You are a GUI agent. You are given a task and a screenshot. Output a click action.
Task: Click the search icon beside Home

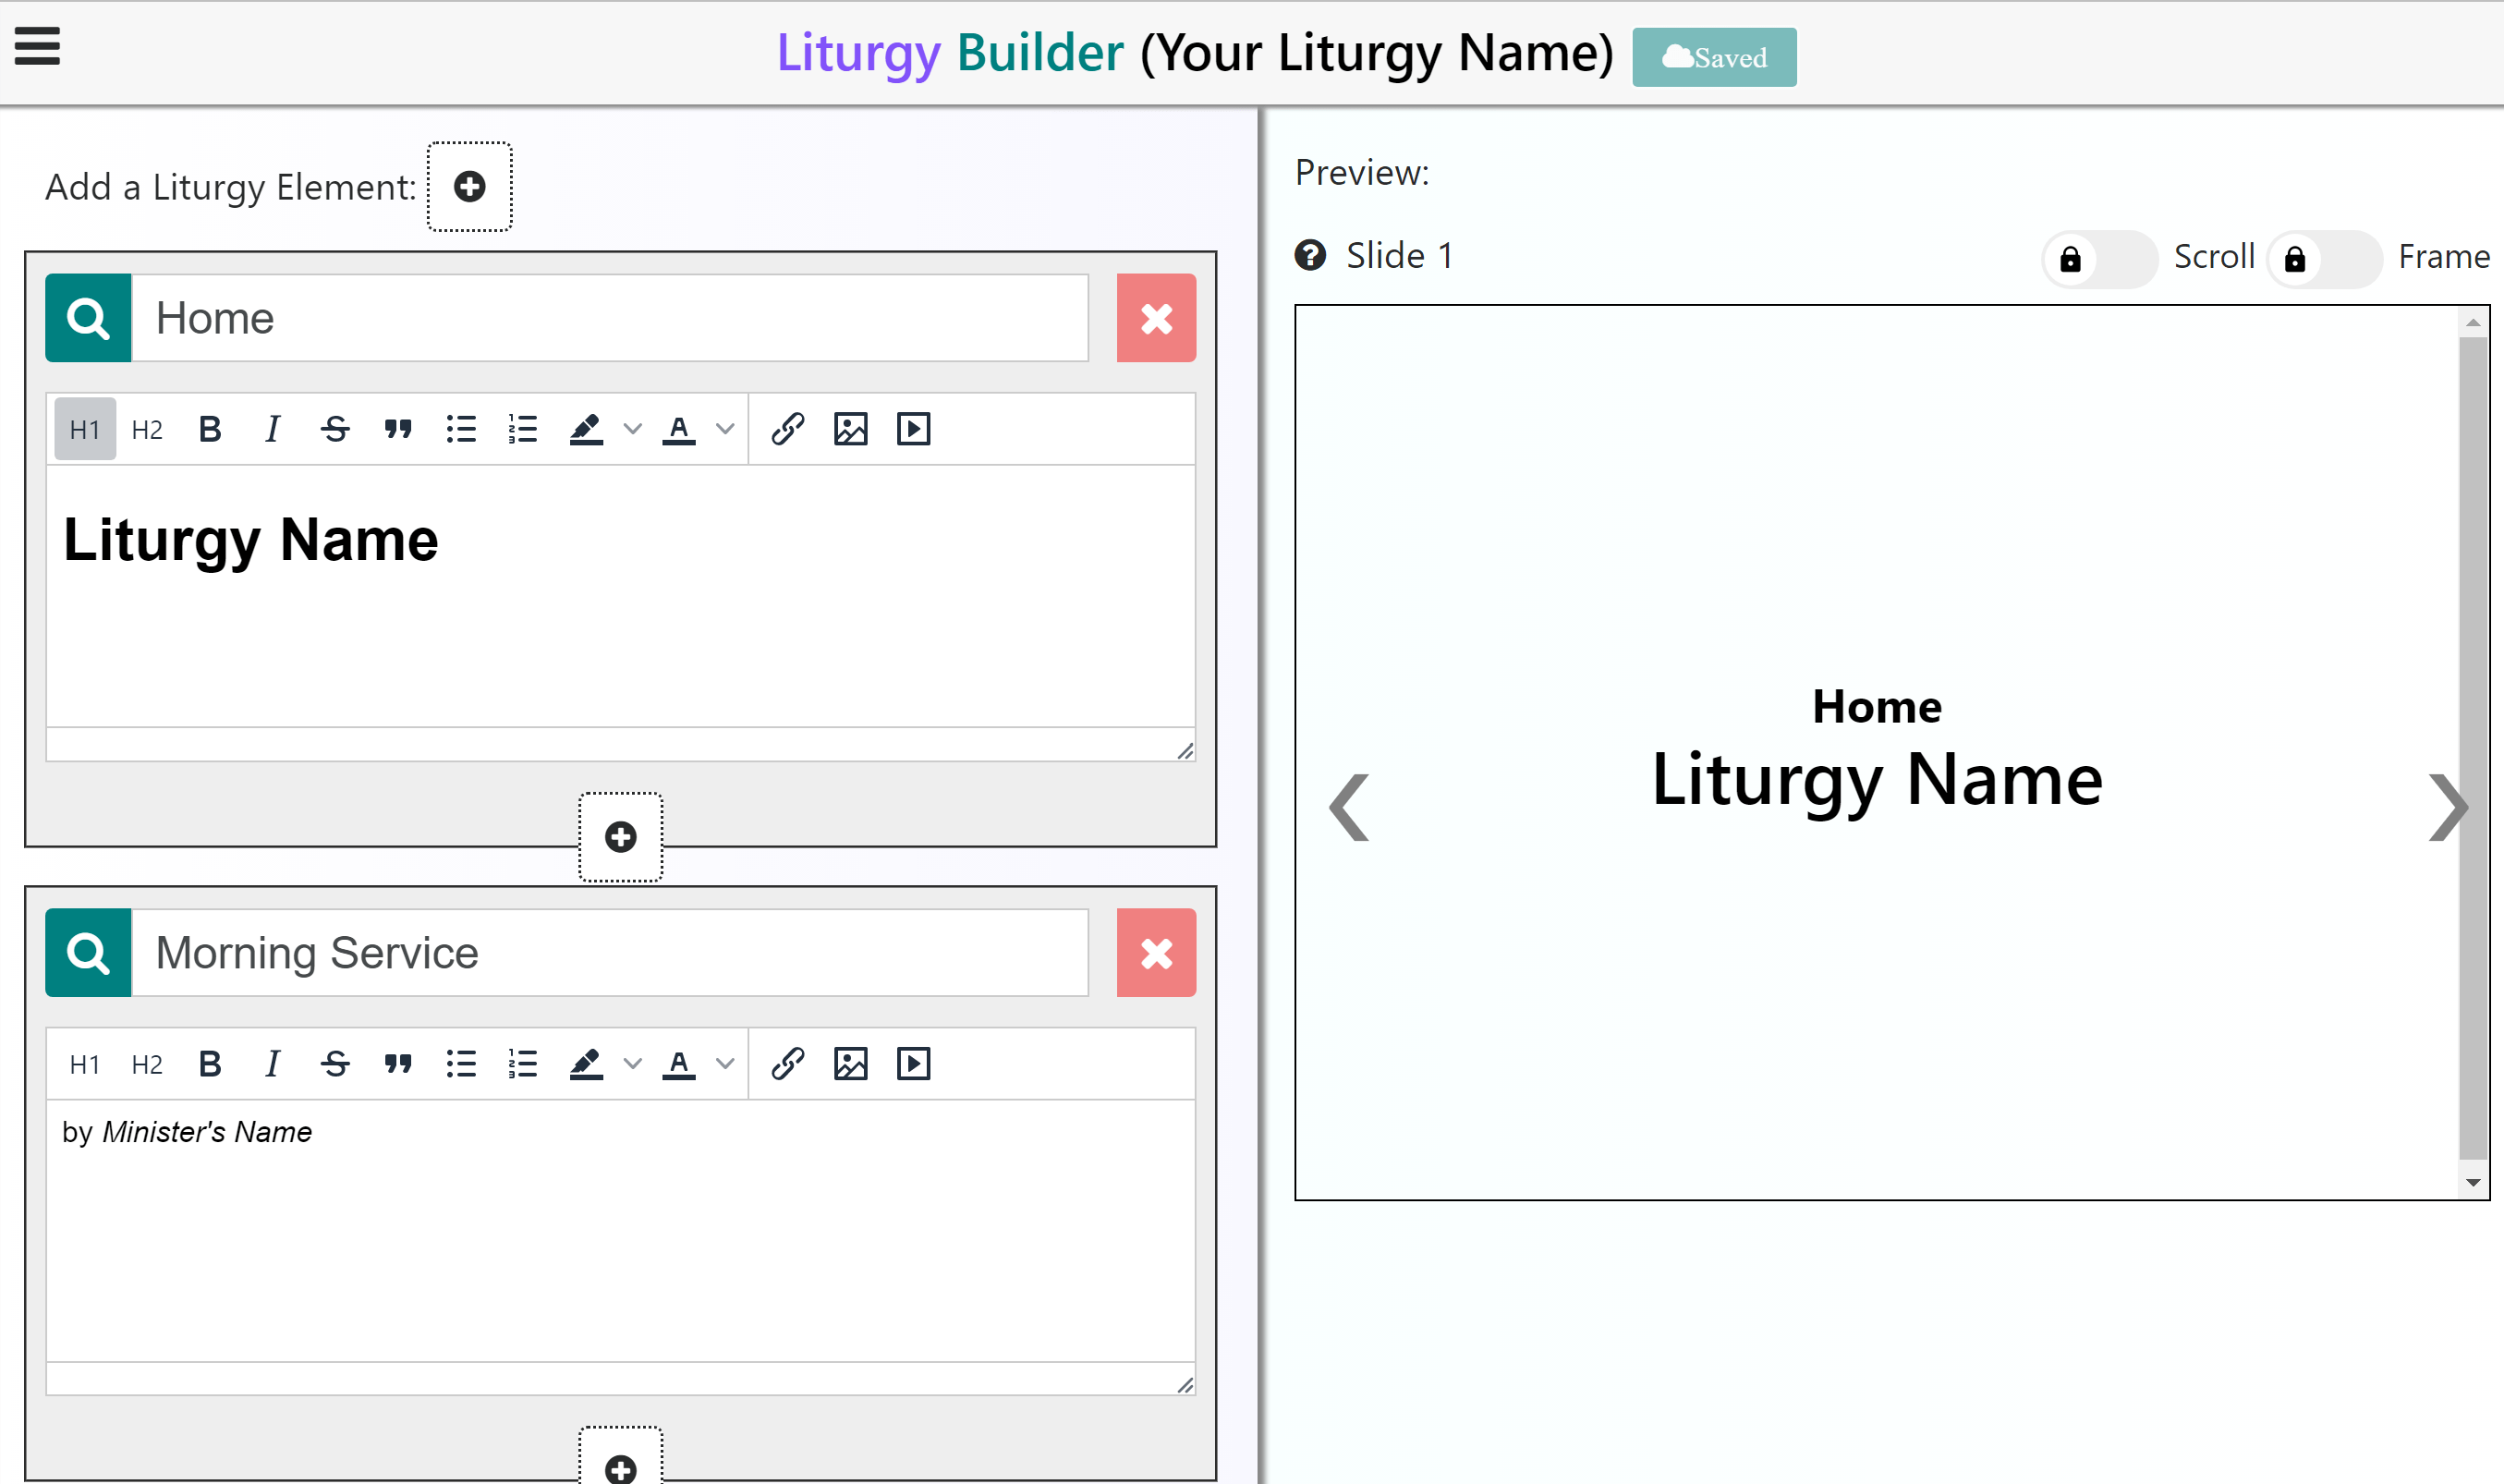click(88, 318)
